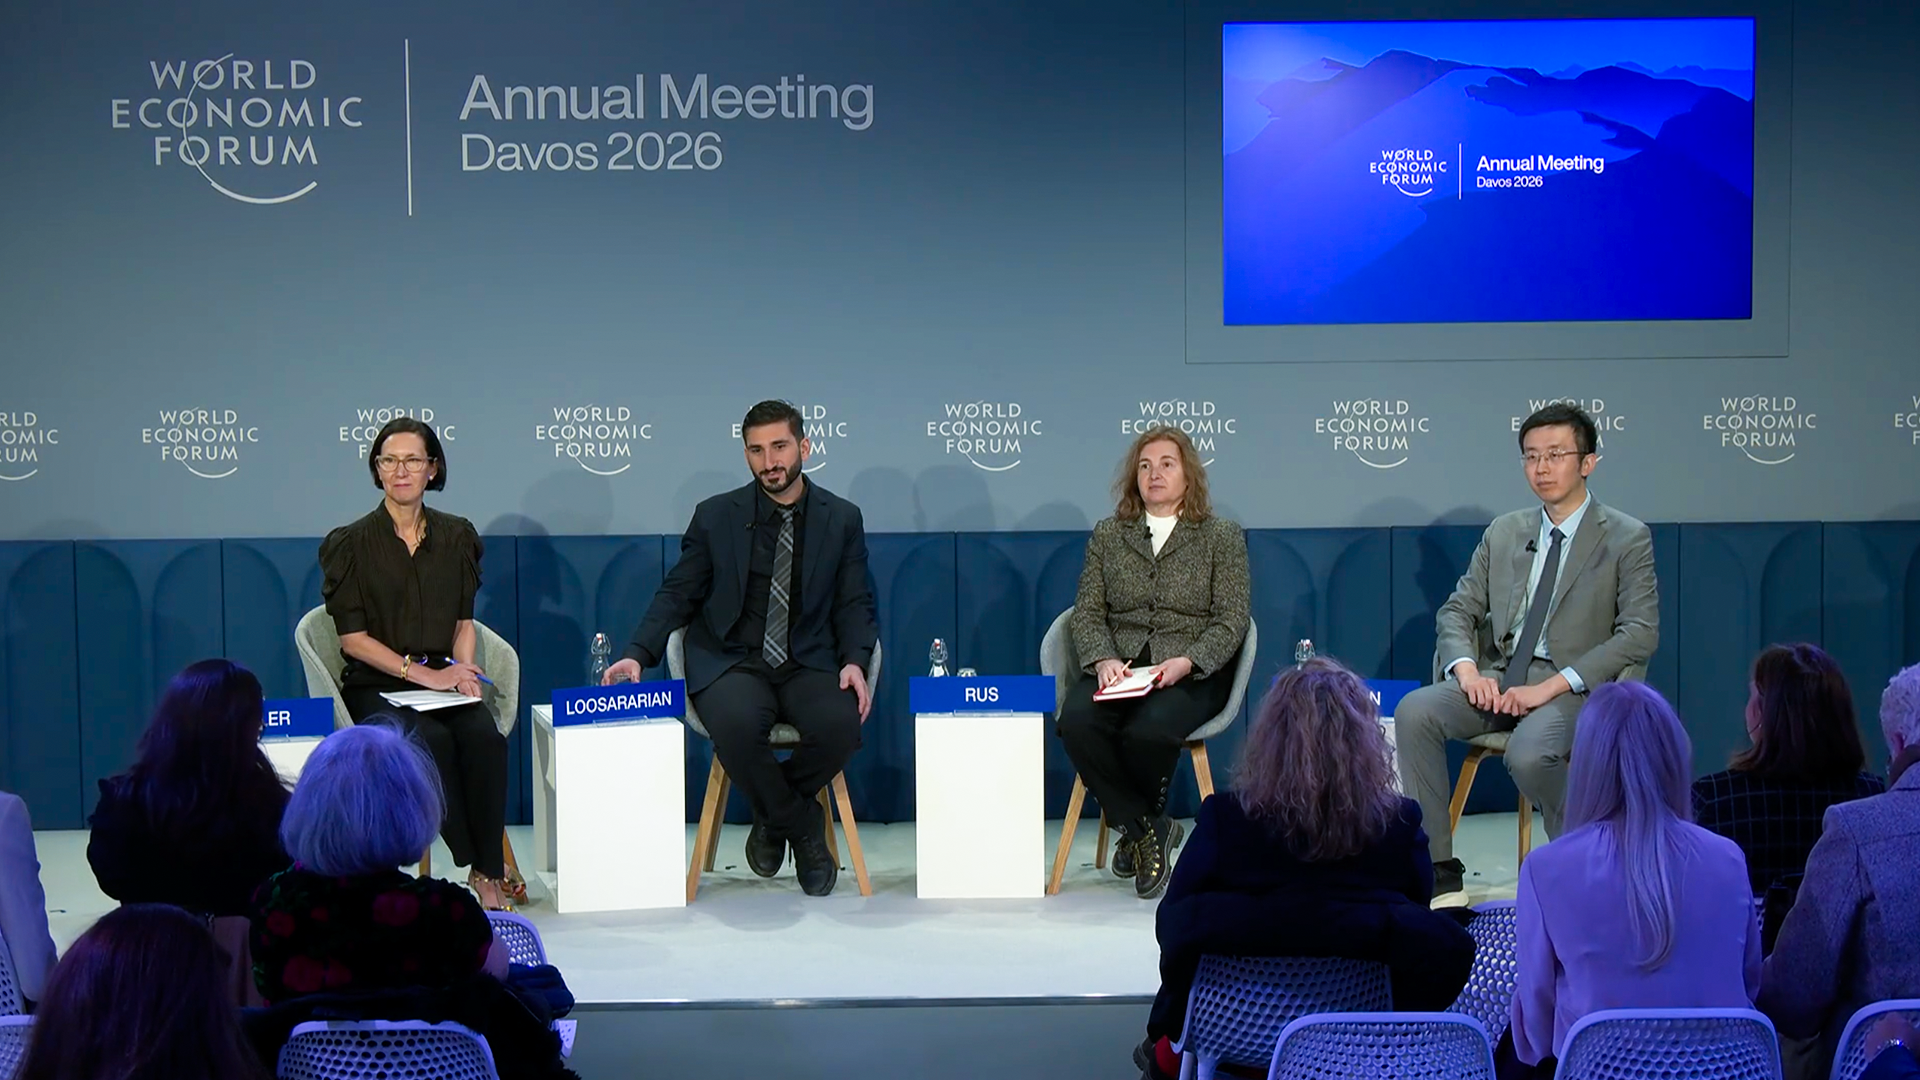Click the white pedestal below the RUS sign
Screen dimensions: 1920x1080
[979, 804]
